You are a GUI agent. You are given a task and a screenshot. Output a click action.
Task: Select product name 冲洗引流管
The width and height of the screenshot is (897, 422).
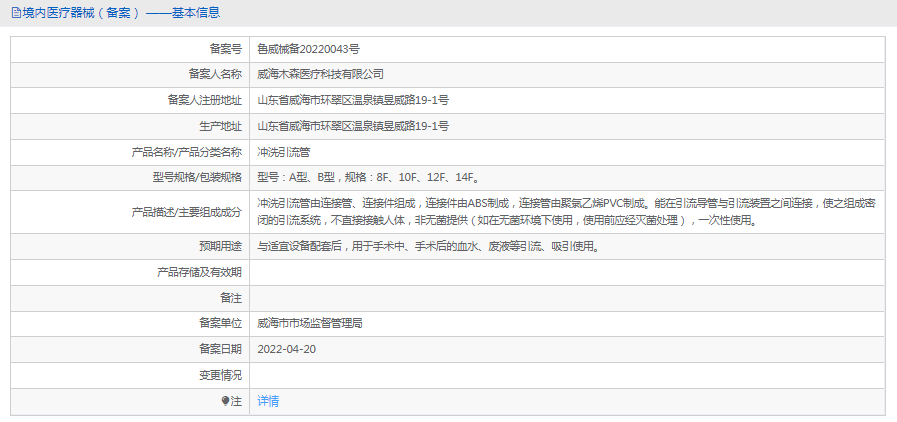click(x=284, y=152)
